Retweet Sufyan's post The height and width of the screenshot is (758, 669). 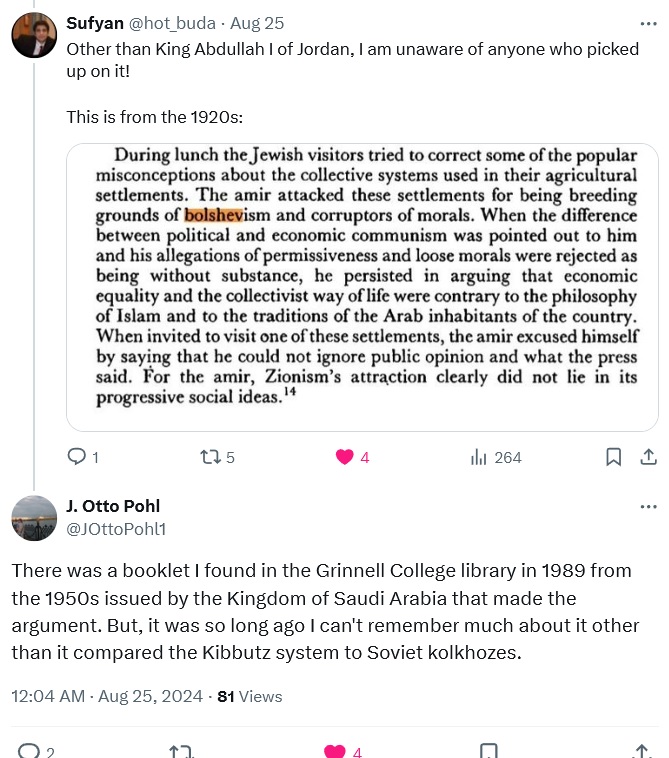pyautogui.click(x=211, y=457)
